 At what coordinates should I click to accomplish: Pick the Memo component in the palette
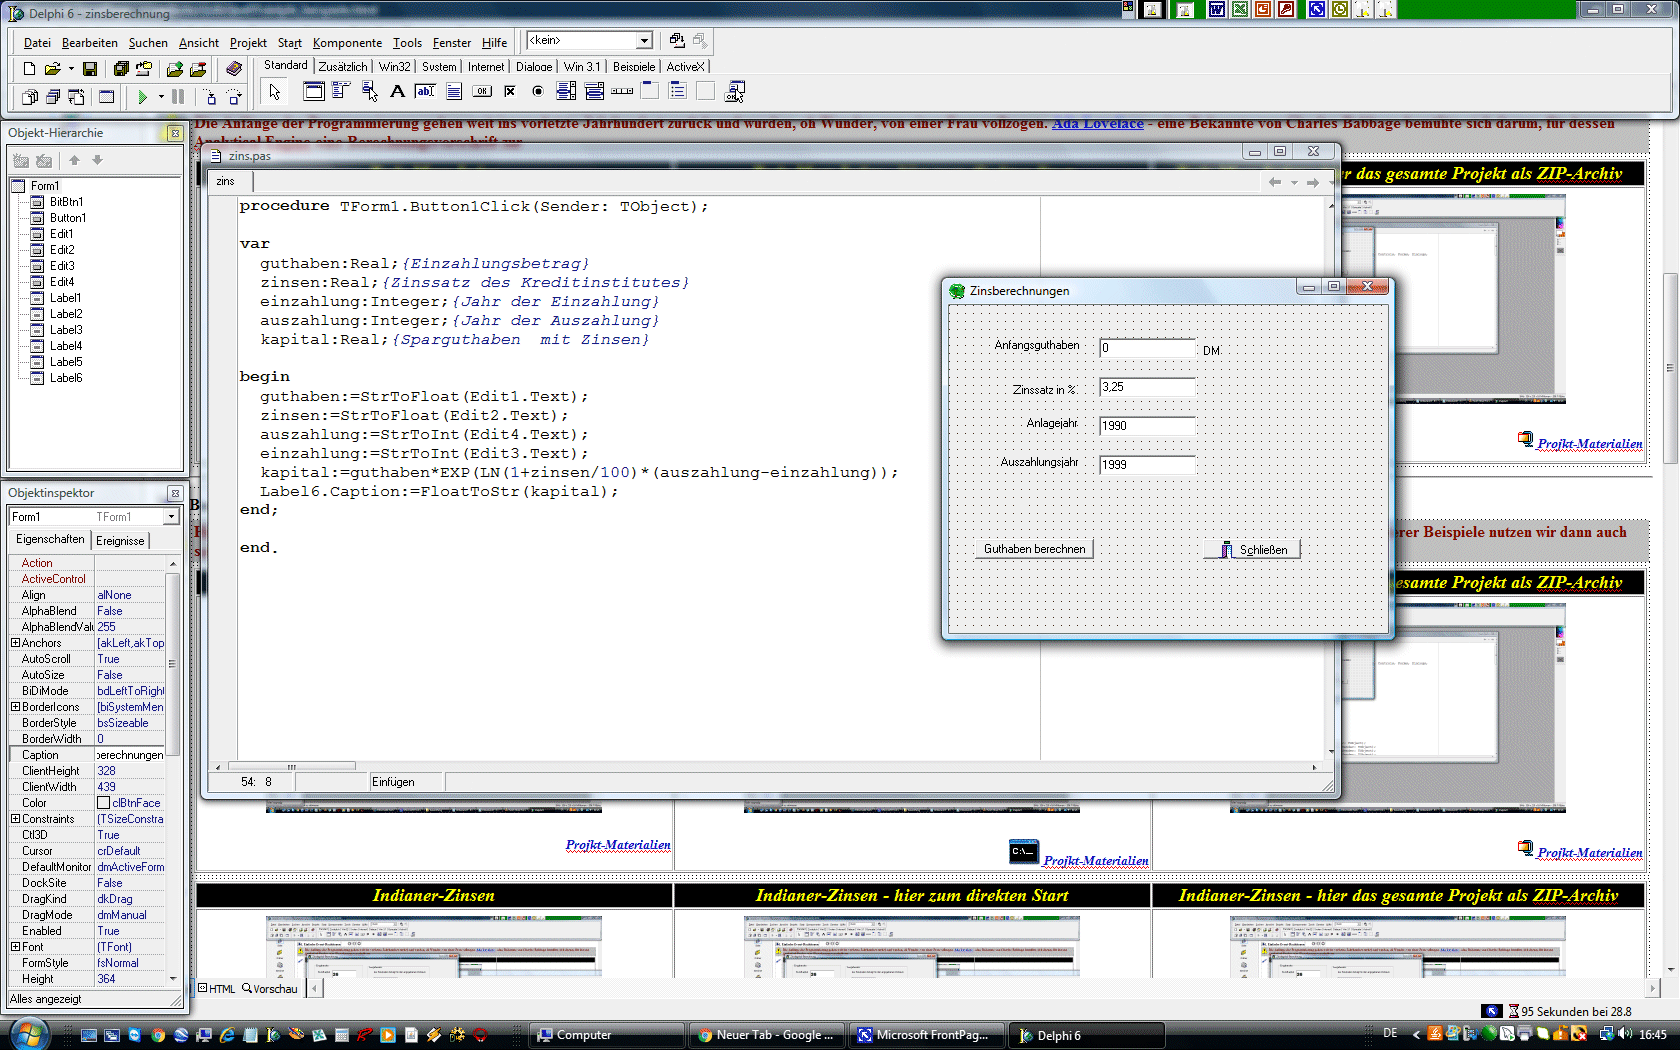click(x=453, y=91)
